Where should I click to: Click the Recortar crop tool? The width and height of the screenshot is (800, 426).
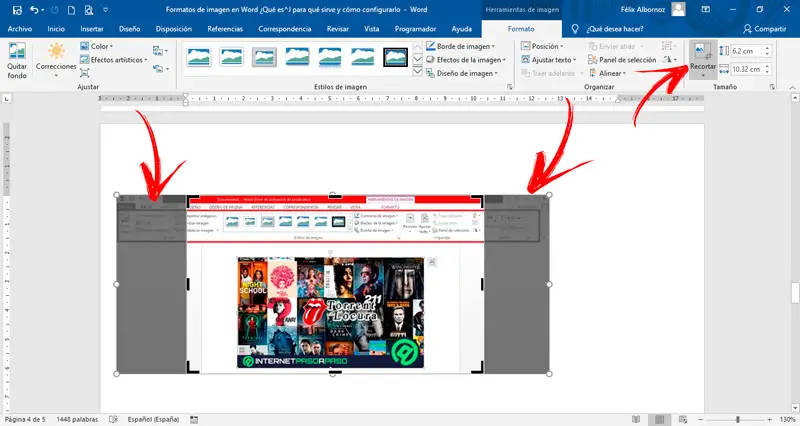pyautogui.click(x=703, y=53)
